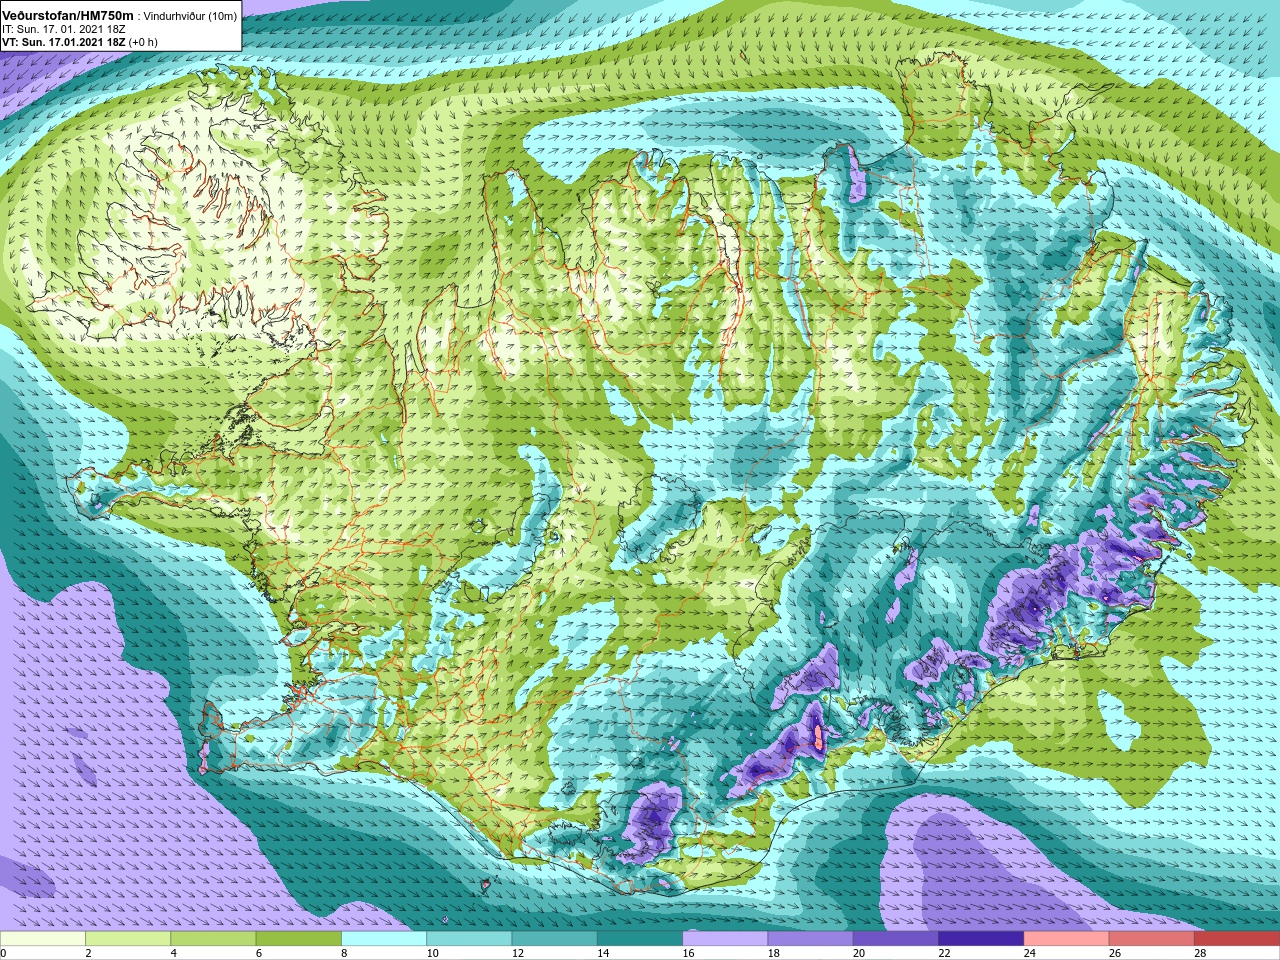Click the 8–10 m/s light cyan legend swatch
Viewport: 1280px width, 960px height.
384,939
